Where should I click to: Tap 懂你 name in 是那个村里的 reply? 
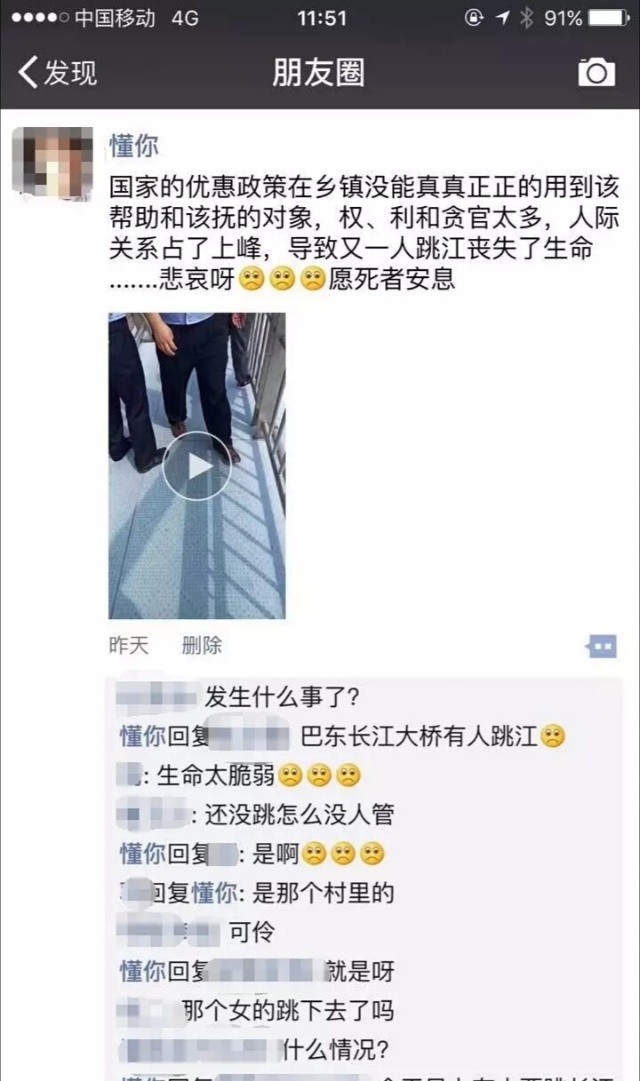pos(214,893)
